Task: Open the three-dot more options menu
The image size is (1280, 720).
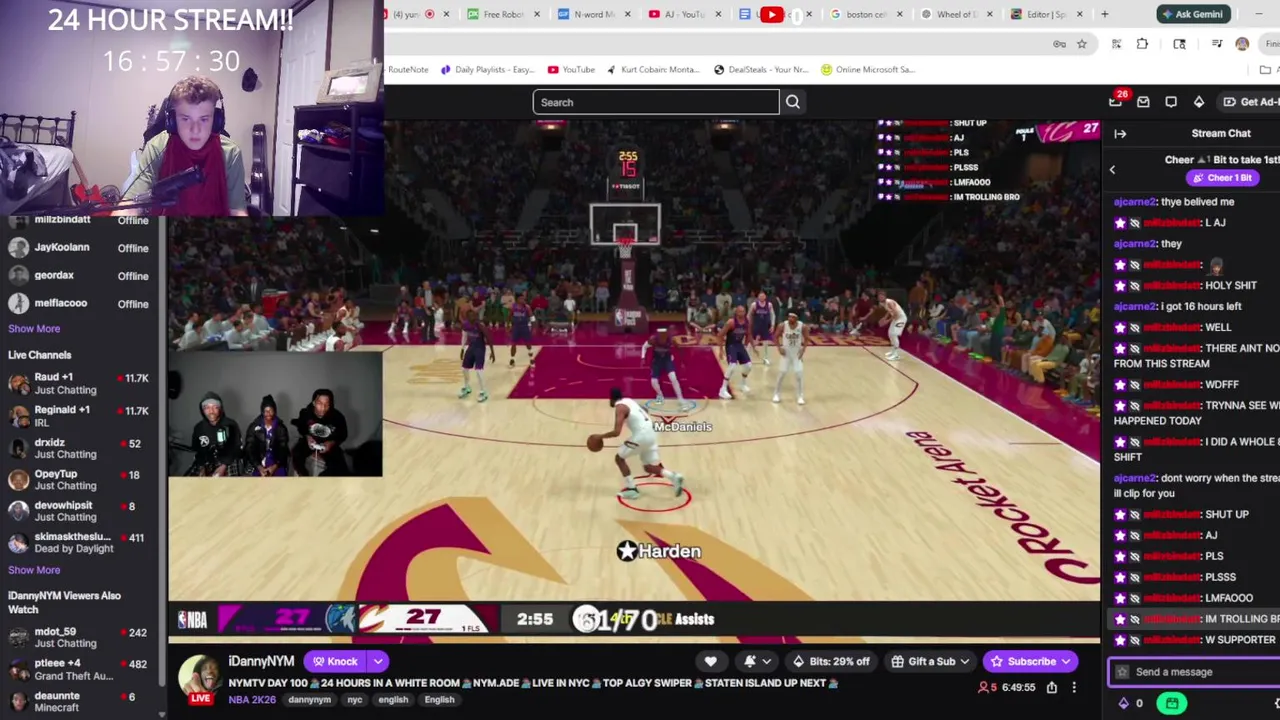Action: pos(1074,688)
